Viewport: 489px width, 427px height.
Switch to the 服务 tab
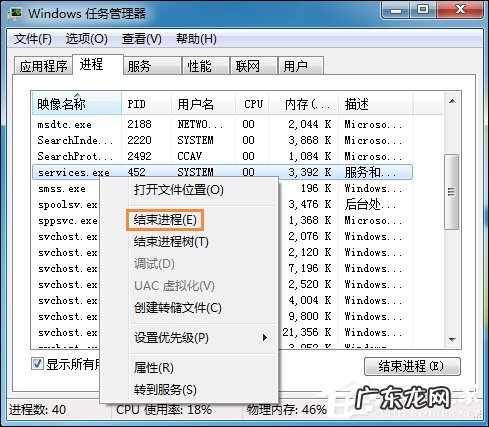coord(152,66)
